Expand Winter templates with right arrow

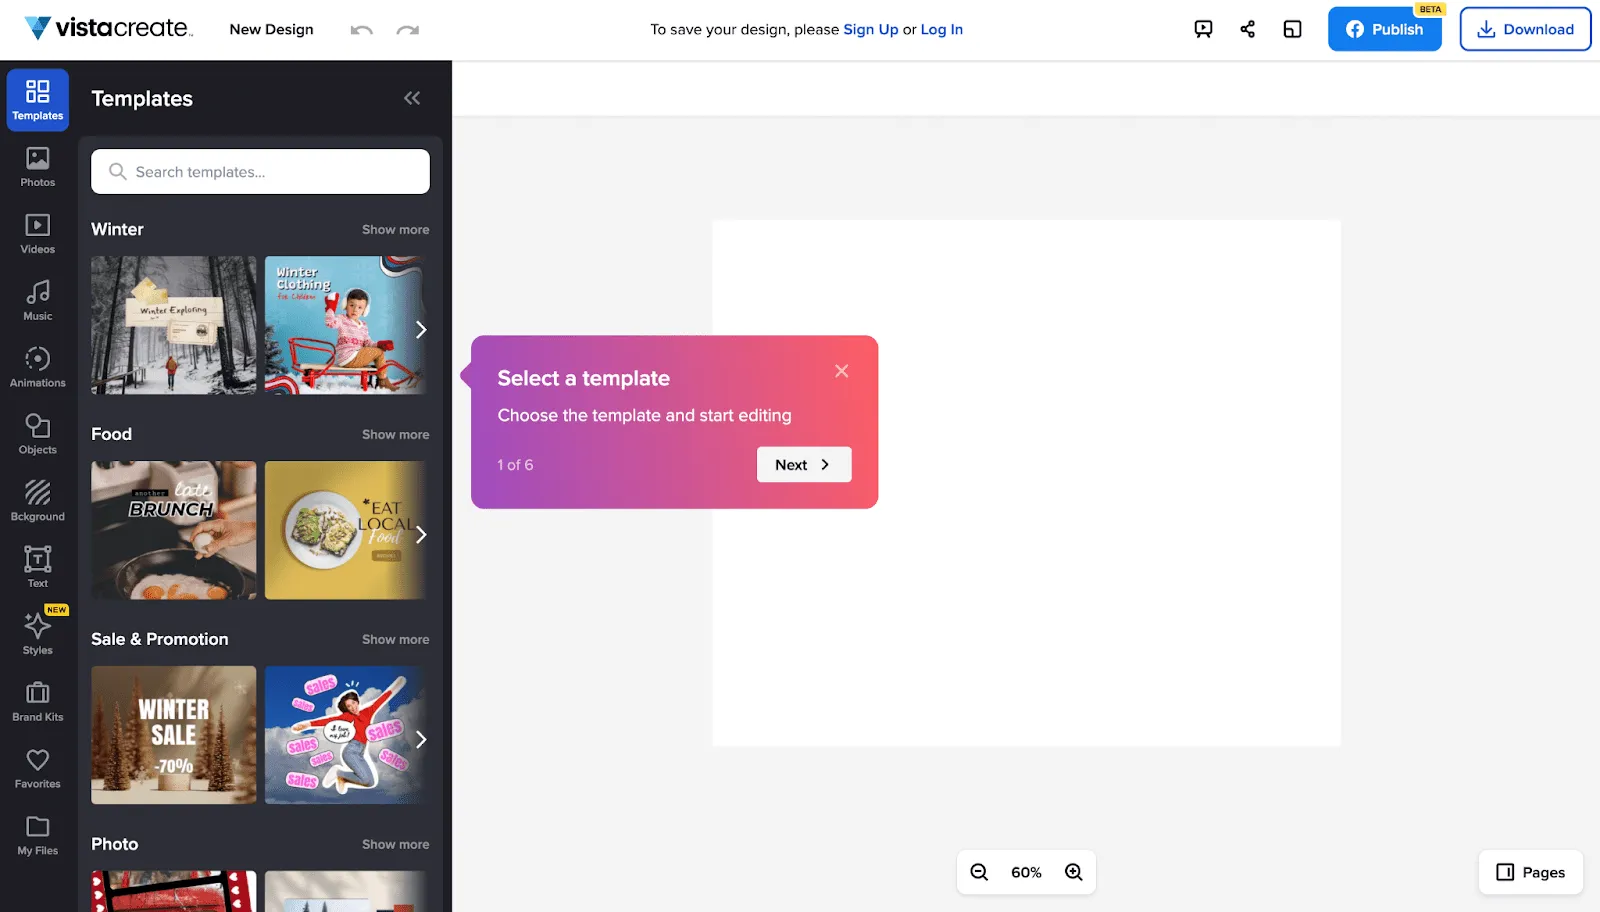pos(421,329)
